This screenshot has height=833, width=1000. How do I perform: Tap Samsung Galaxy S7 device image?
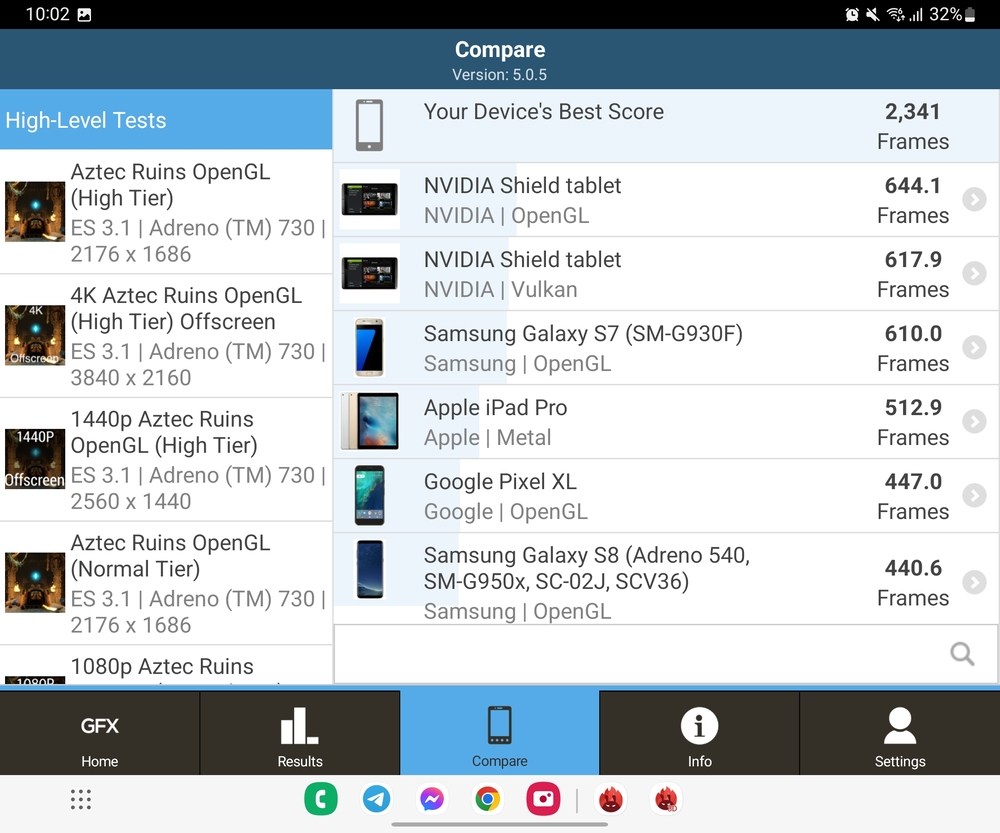[369, 347]
